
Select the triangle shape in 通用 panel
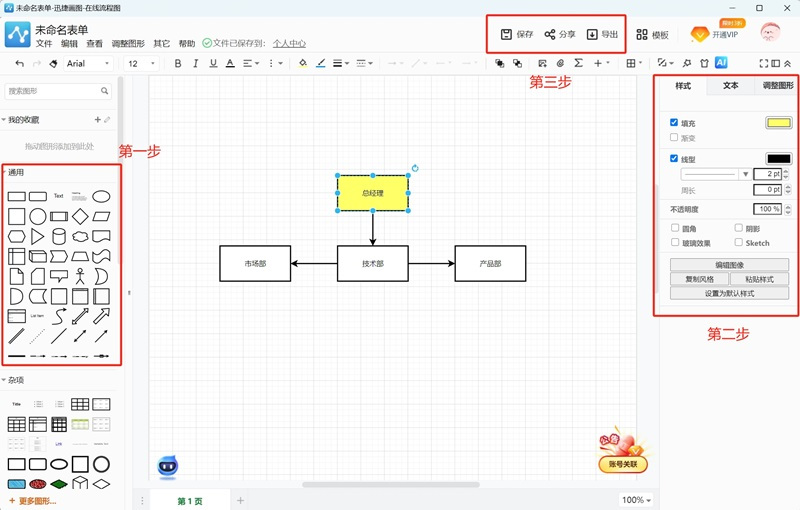[37, 237]
